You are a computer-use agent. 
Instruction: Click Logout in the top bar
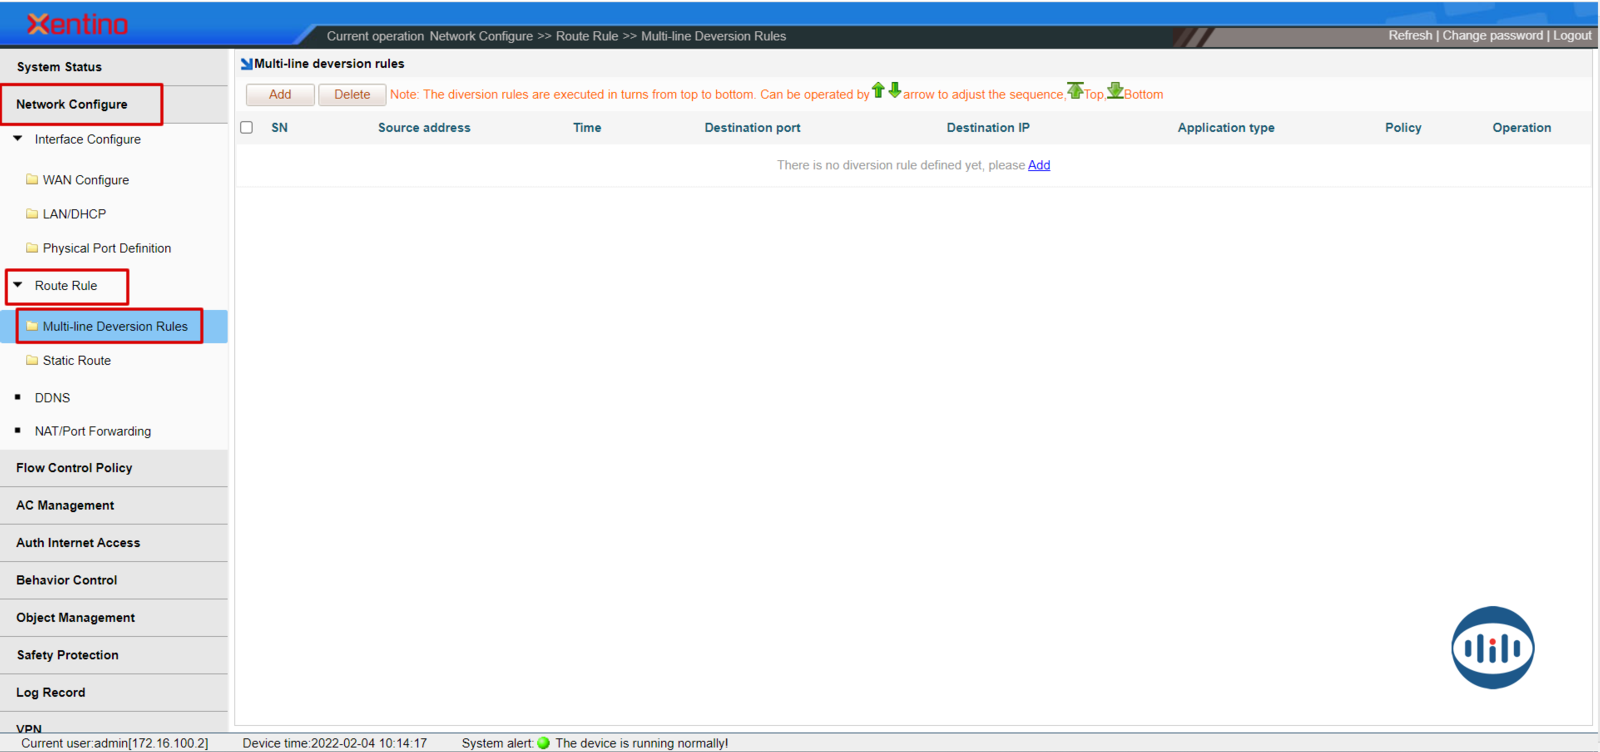click(1572, 35)
